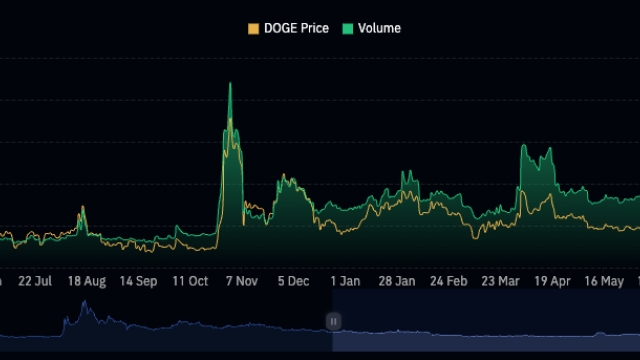
Task: Click the 28 Jan axis label
Action: pos(397,281)
